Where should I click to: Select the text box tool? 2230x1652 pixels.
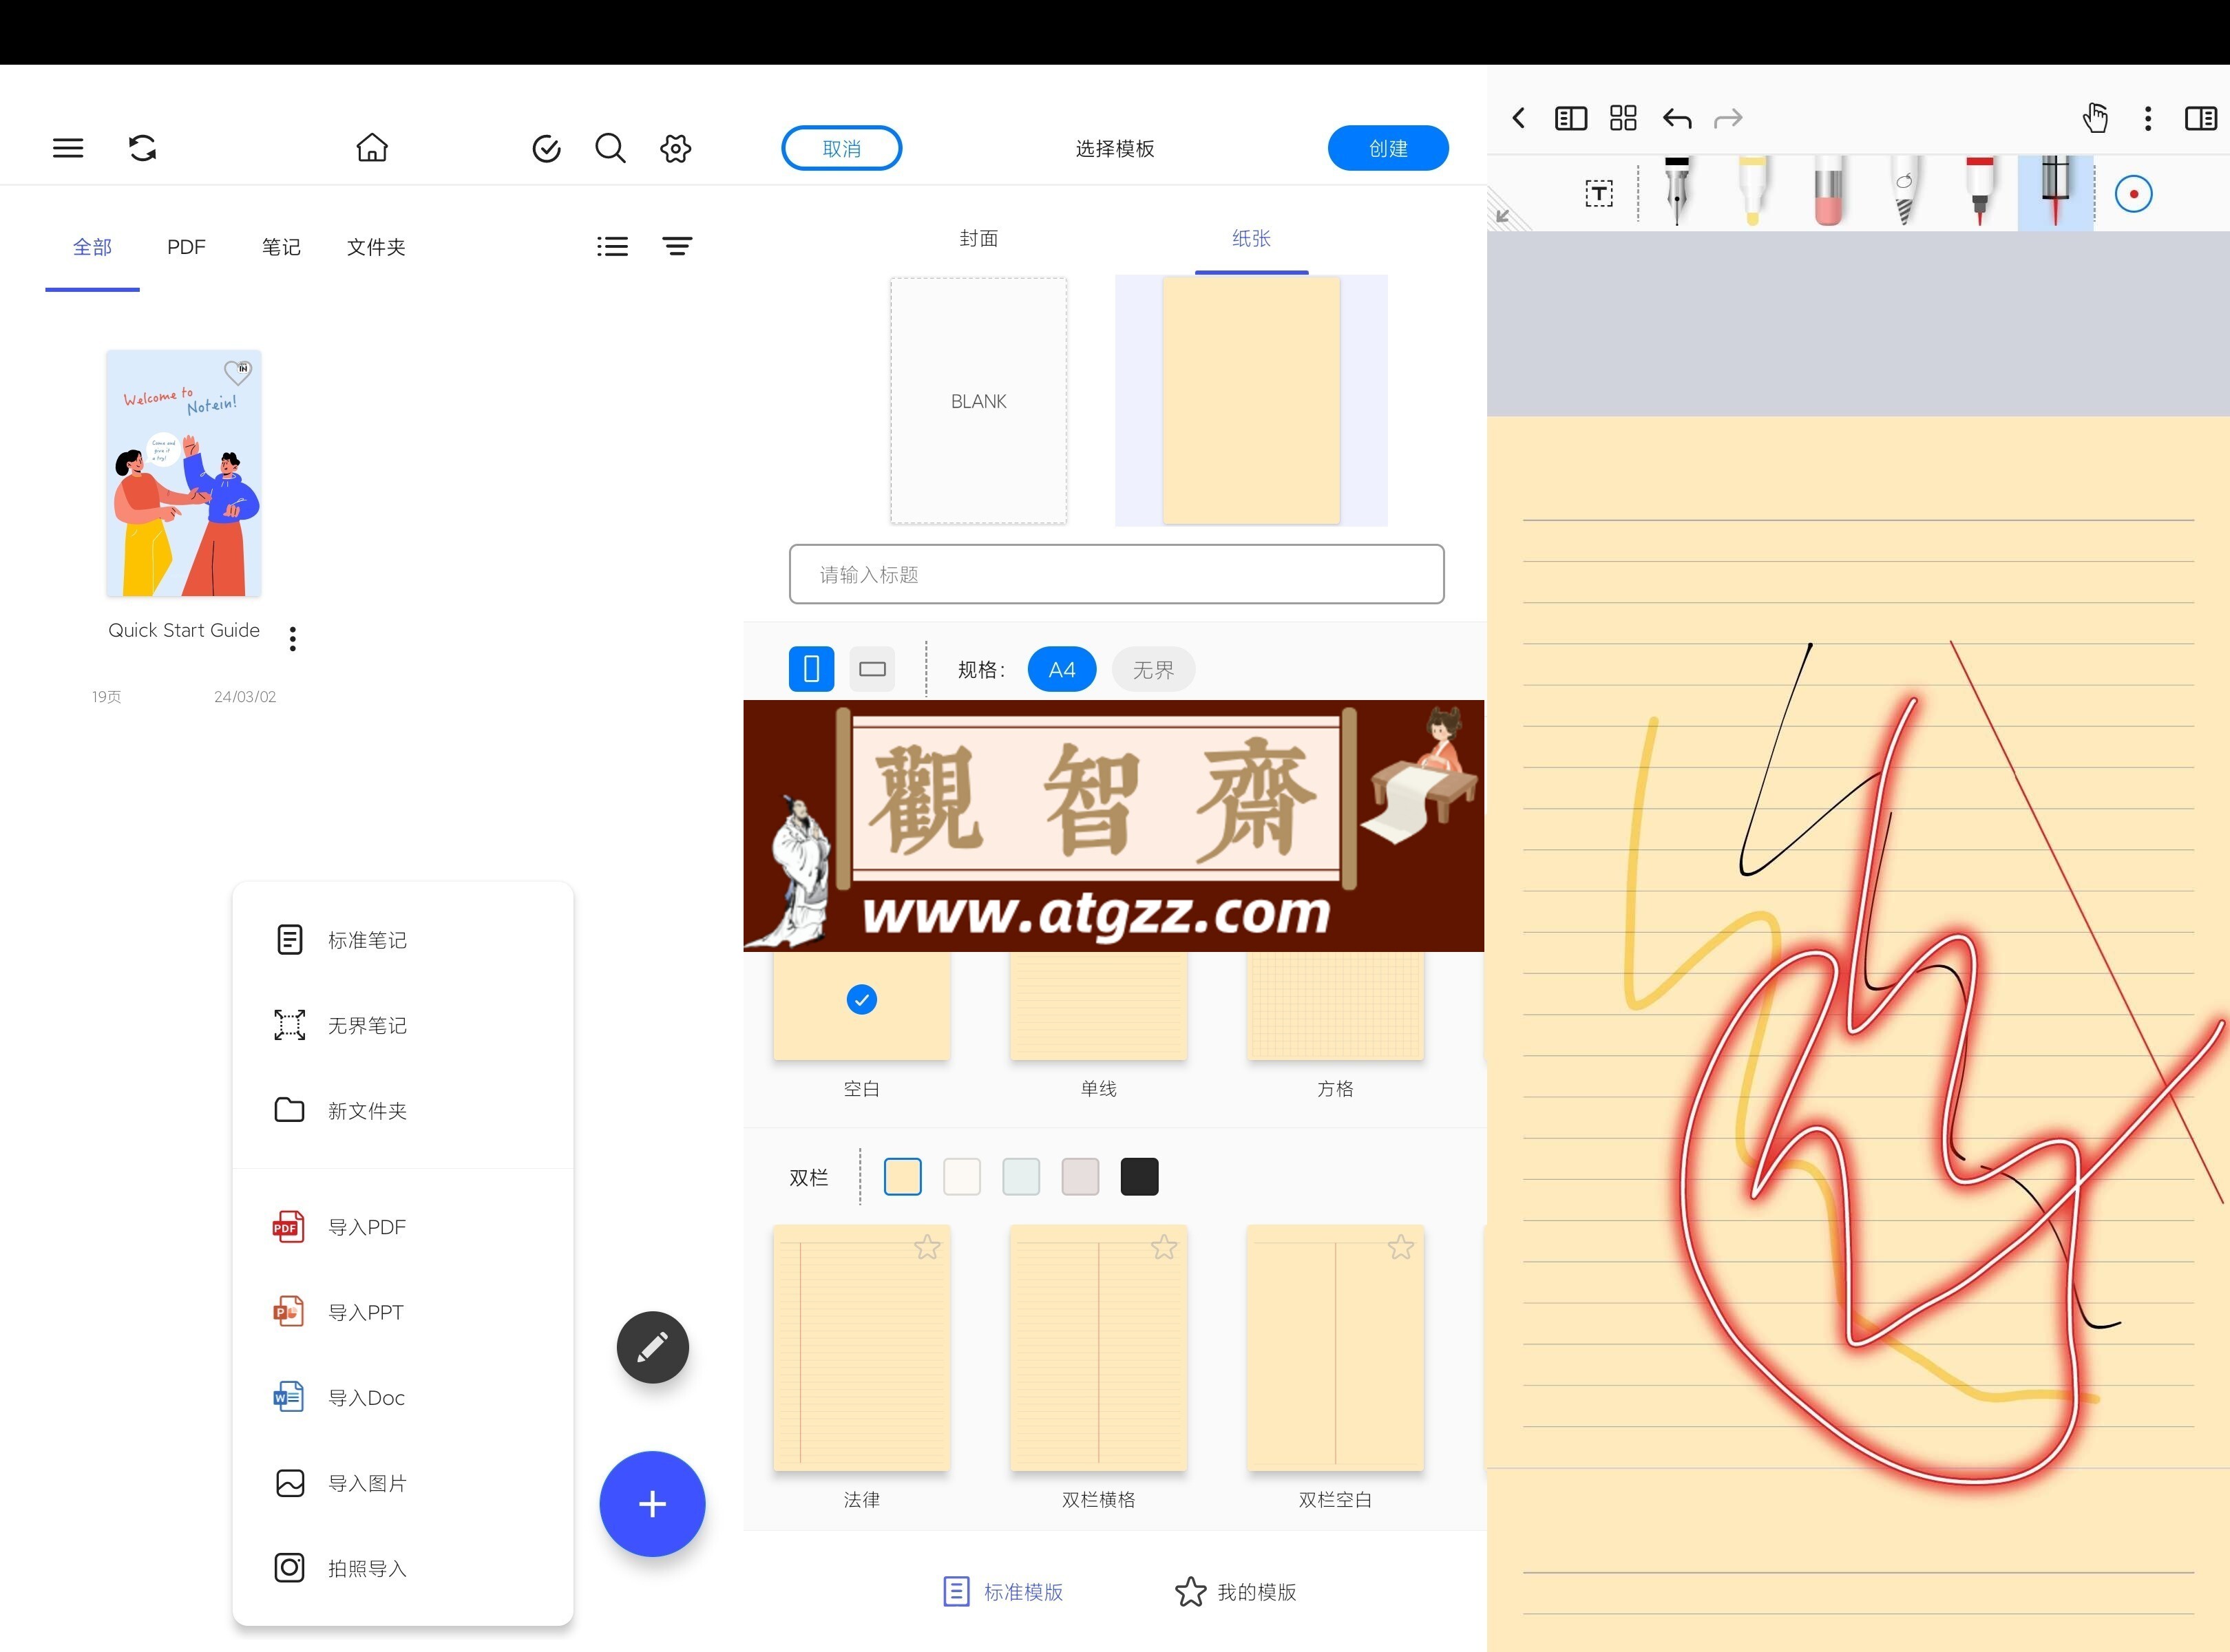point(1599,193)
